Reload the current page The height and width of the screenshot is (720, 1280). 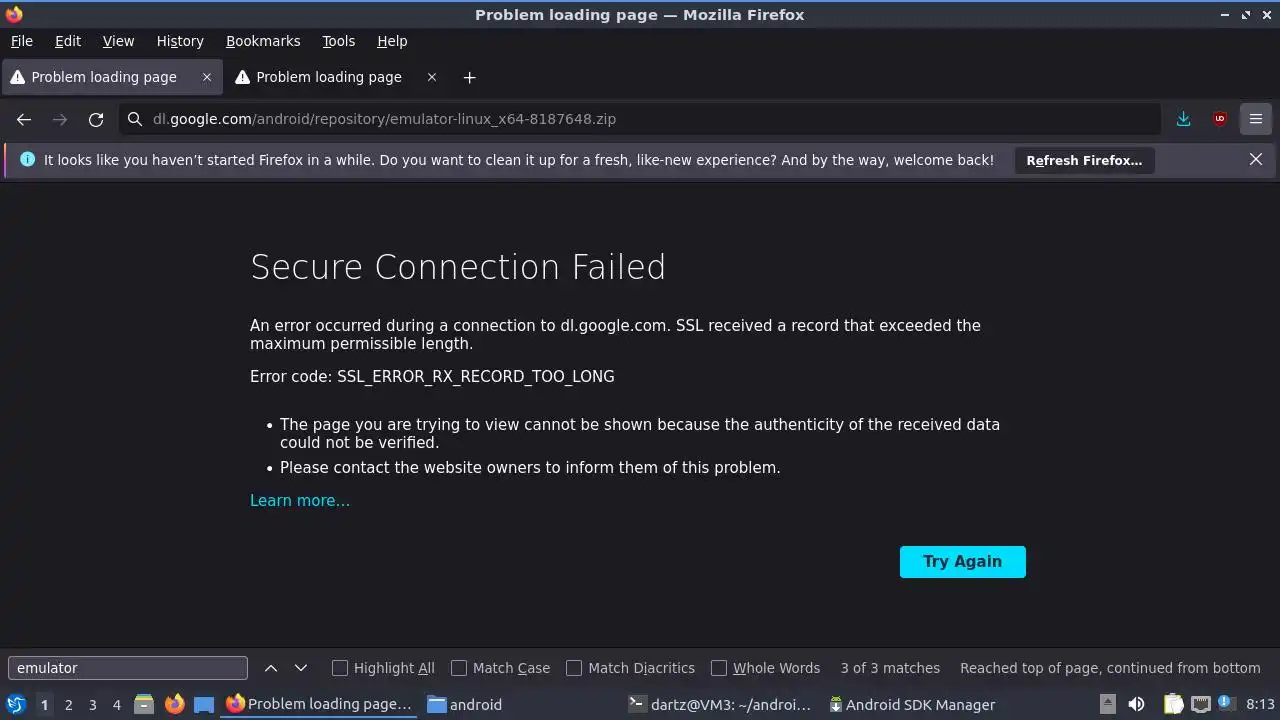(x=96, y=119)
